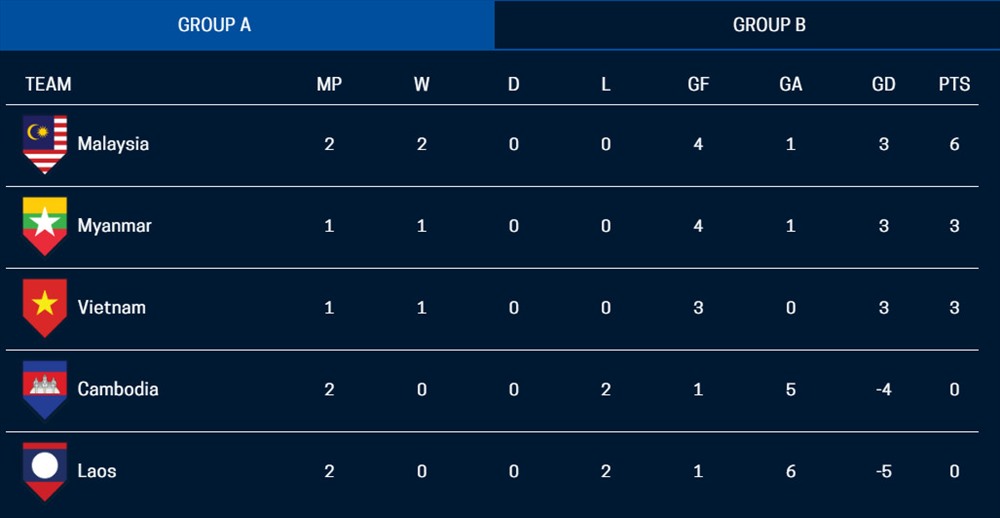Open the Myanmar team name link

(114, 226)
